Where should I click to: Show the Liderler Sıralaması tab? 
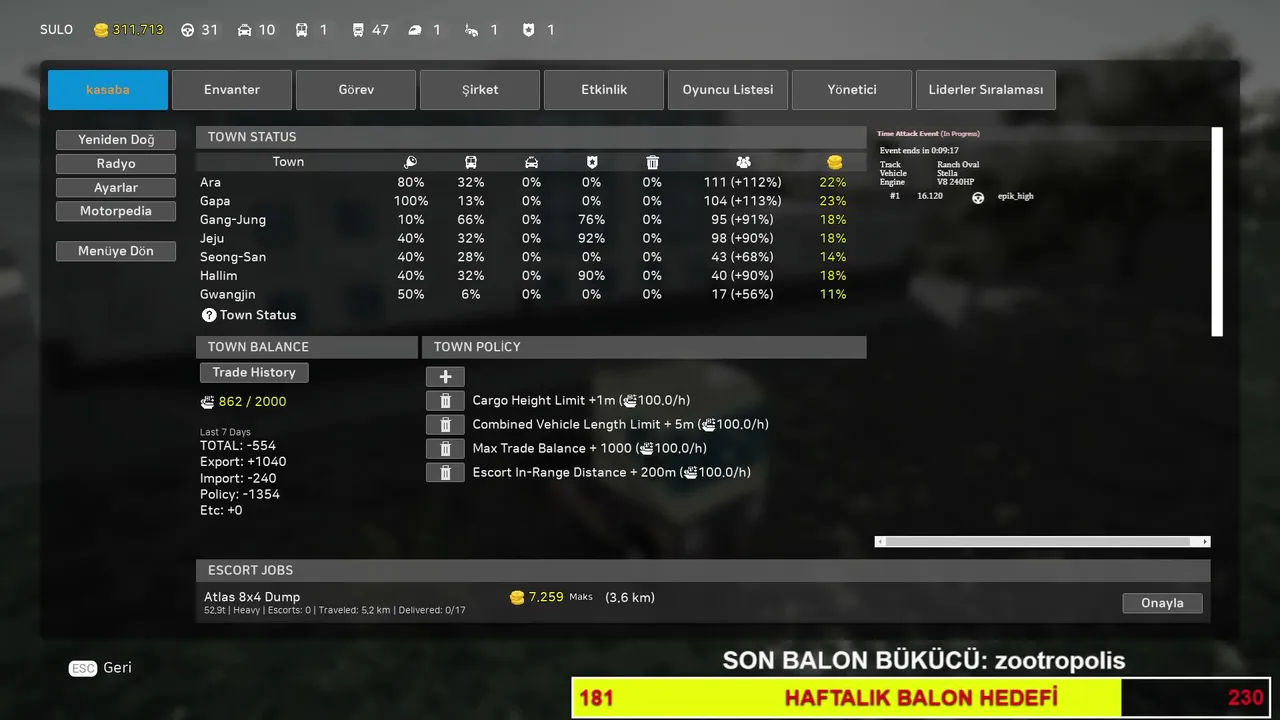click(986, 90)
